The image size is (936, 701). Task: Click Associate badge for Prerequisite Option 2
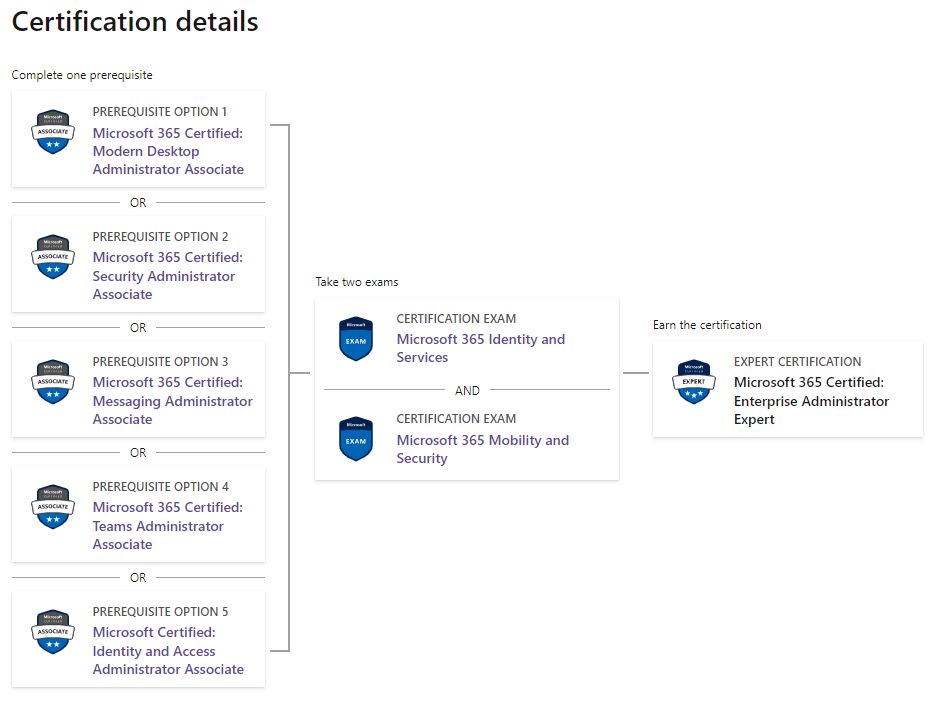[x=53, y=257]
